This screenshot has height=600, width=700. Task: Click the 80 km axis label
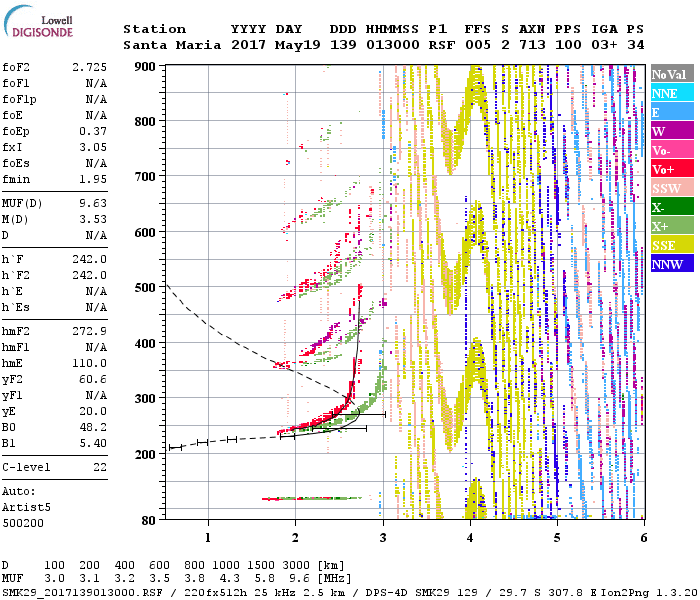(x=148, y=520)
